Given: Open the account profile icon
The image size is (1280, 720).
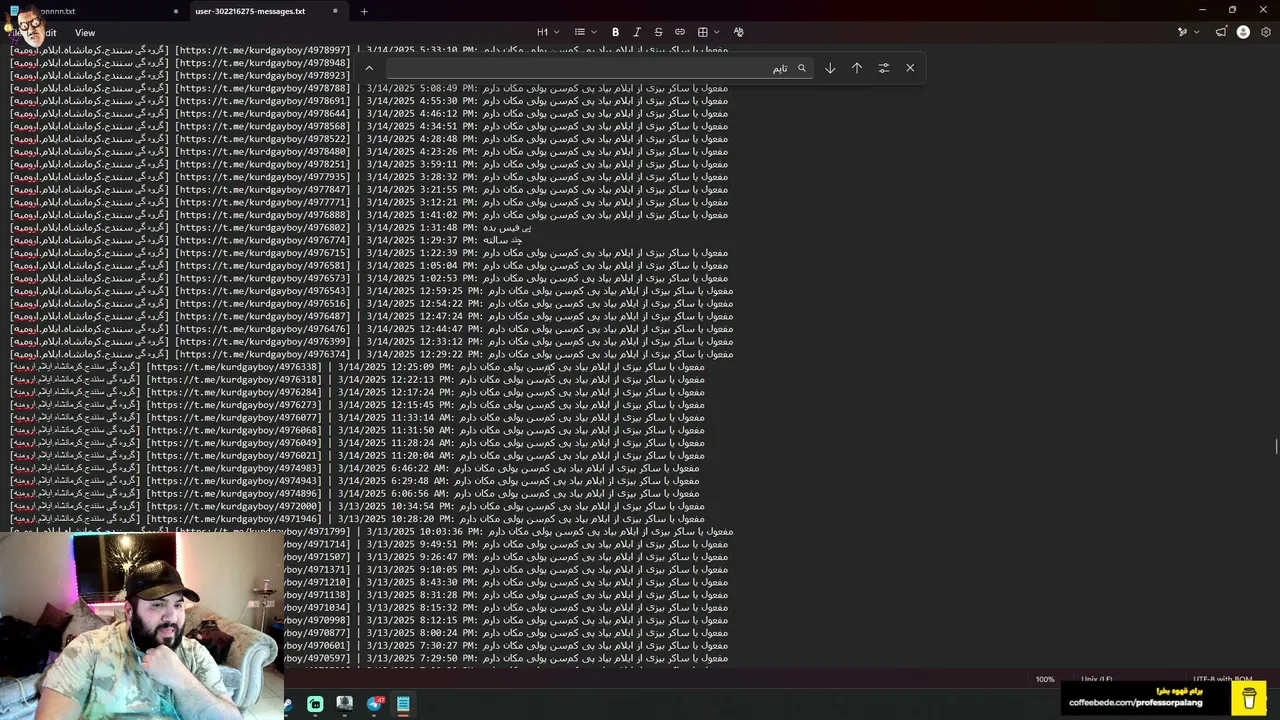Looking at the screenshot, I should coord(1243,32).
